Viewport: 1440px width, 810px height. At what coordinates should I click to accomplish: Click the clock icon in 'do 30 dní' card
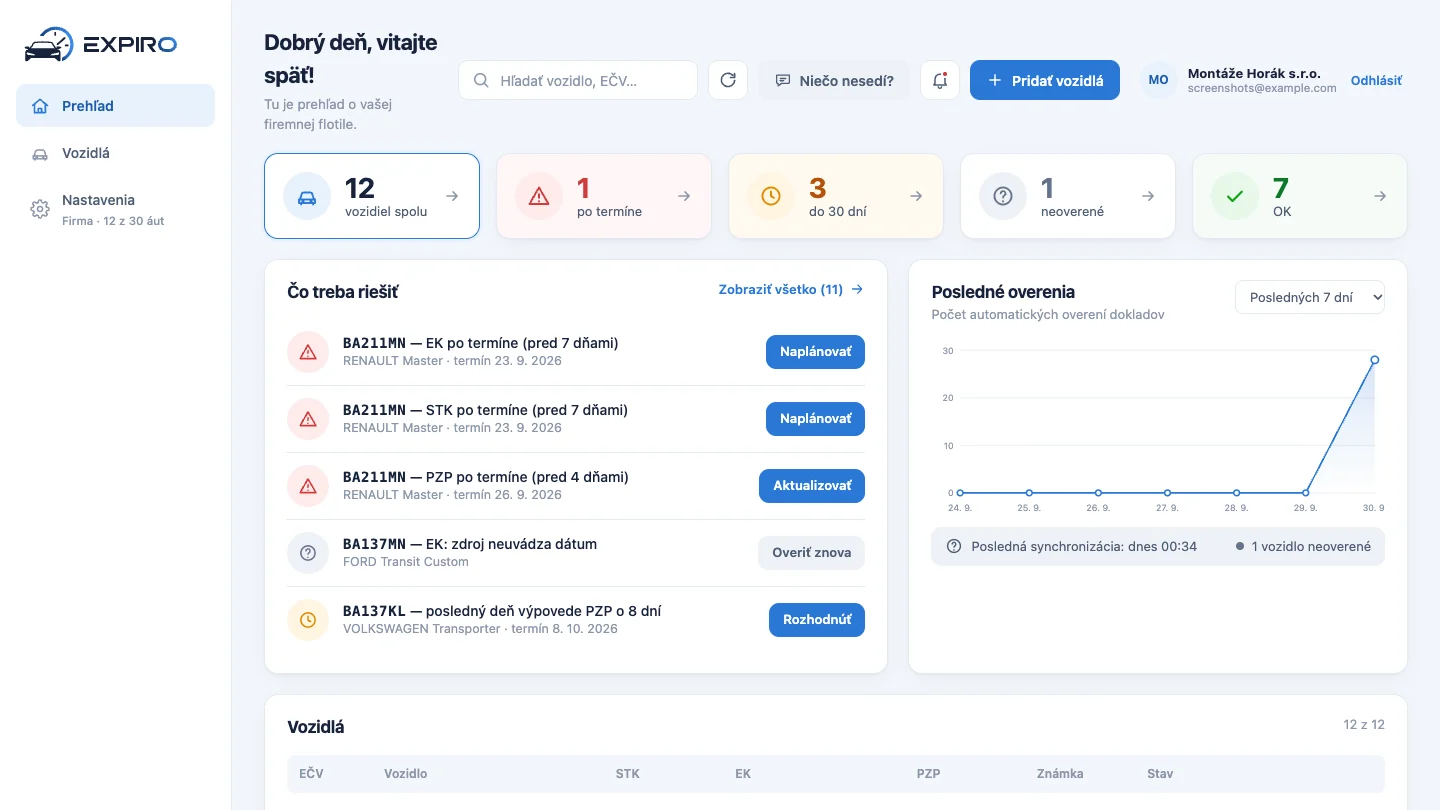[771, 196]
